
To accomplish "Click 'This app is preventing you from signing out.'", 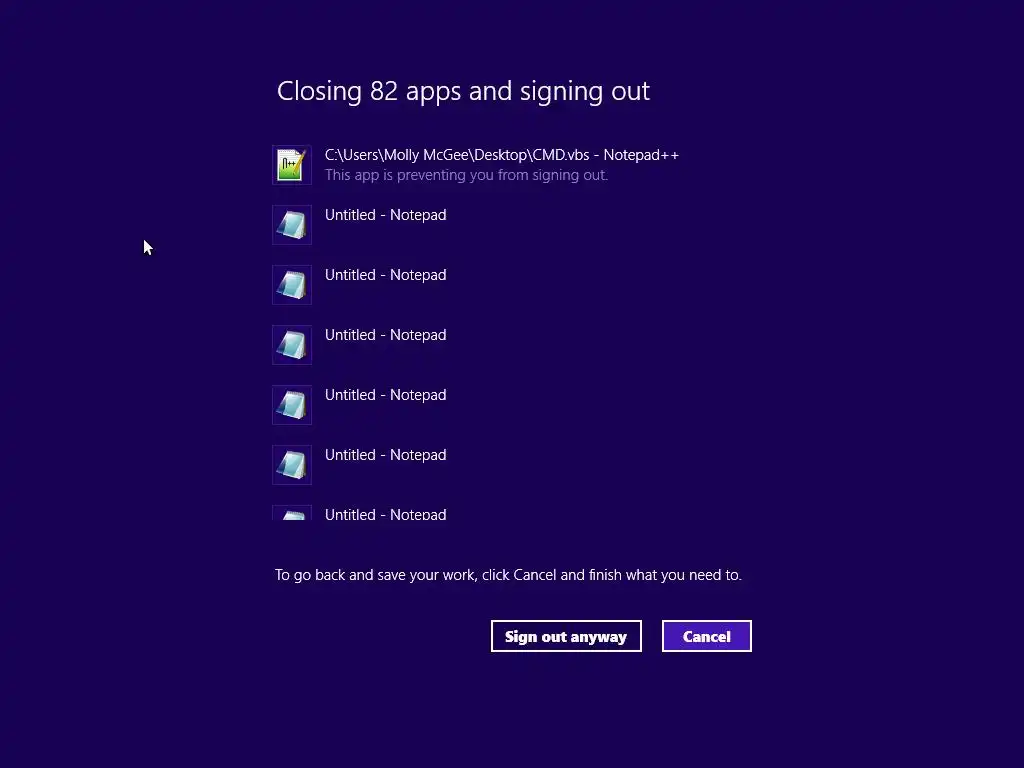I will 466,175.
